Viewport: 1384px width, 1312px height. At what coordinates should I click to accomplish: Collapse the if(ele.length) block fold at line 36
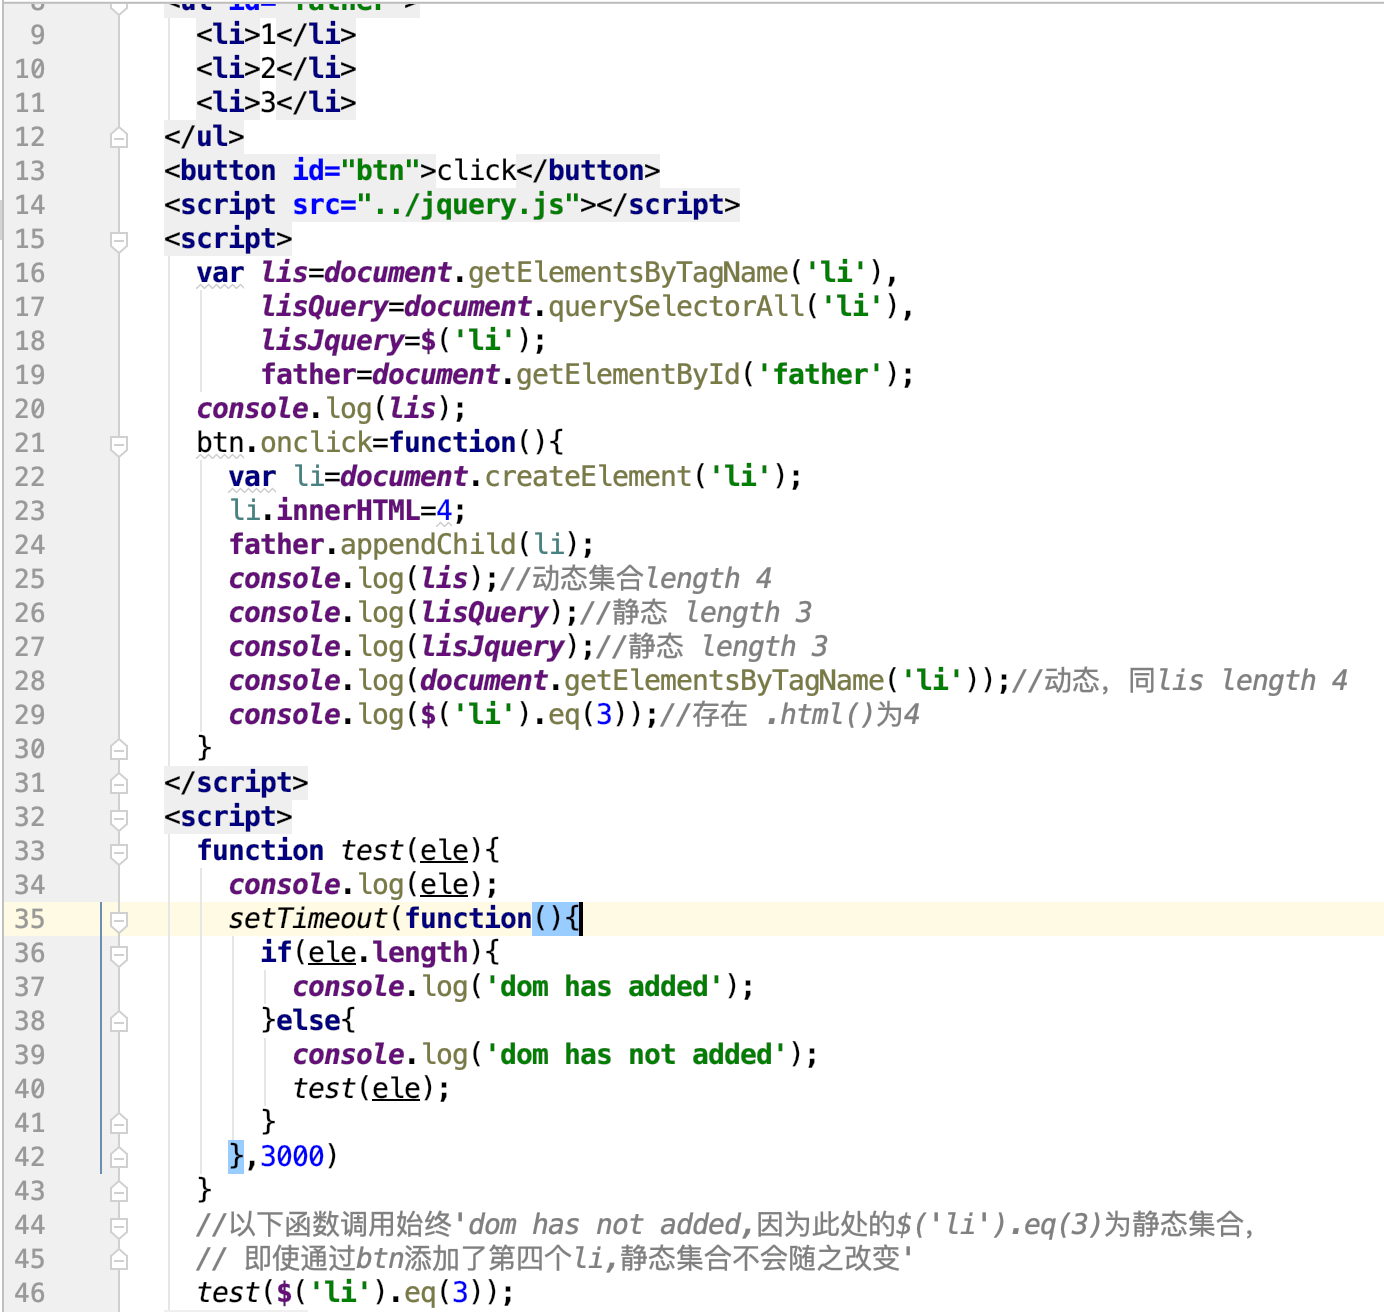[x=119, y=954]
